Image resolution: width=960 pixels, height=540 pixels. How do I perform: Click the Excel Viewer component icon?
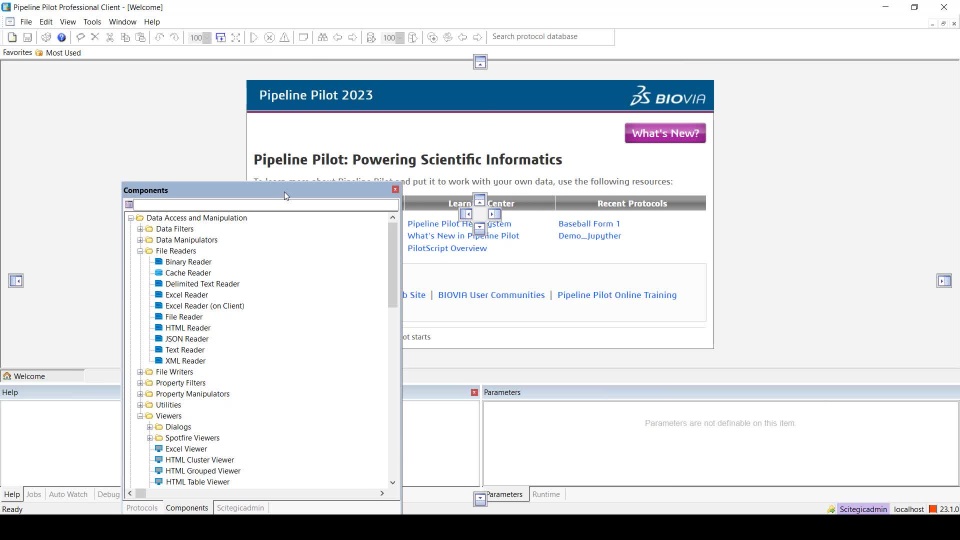pos(159,449)
